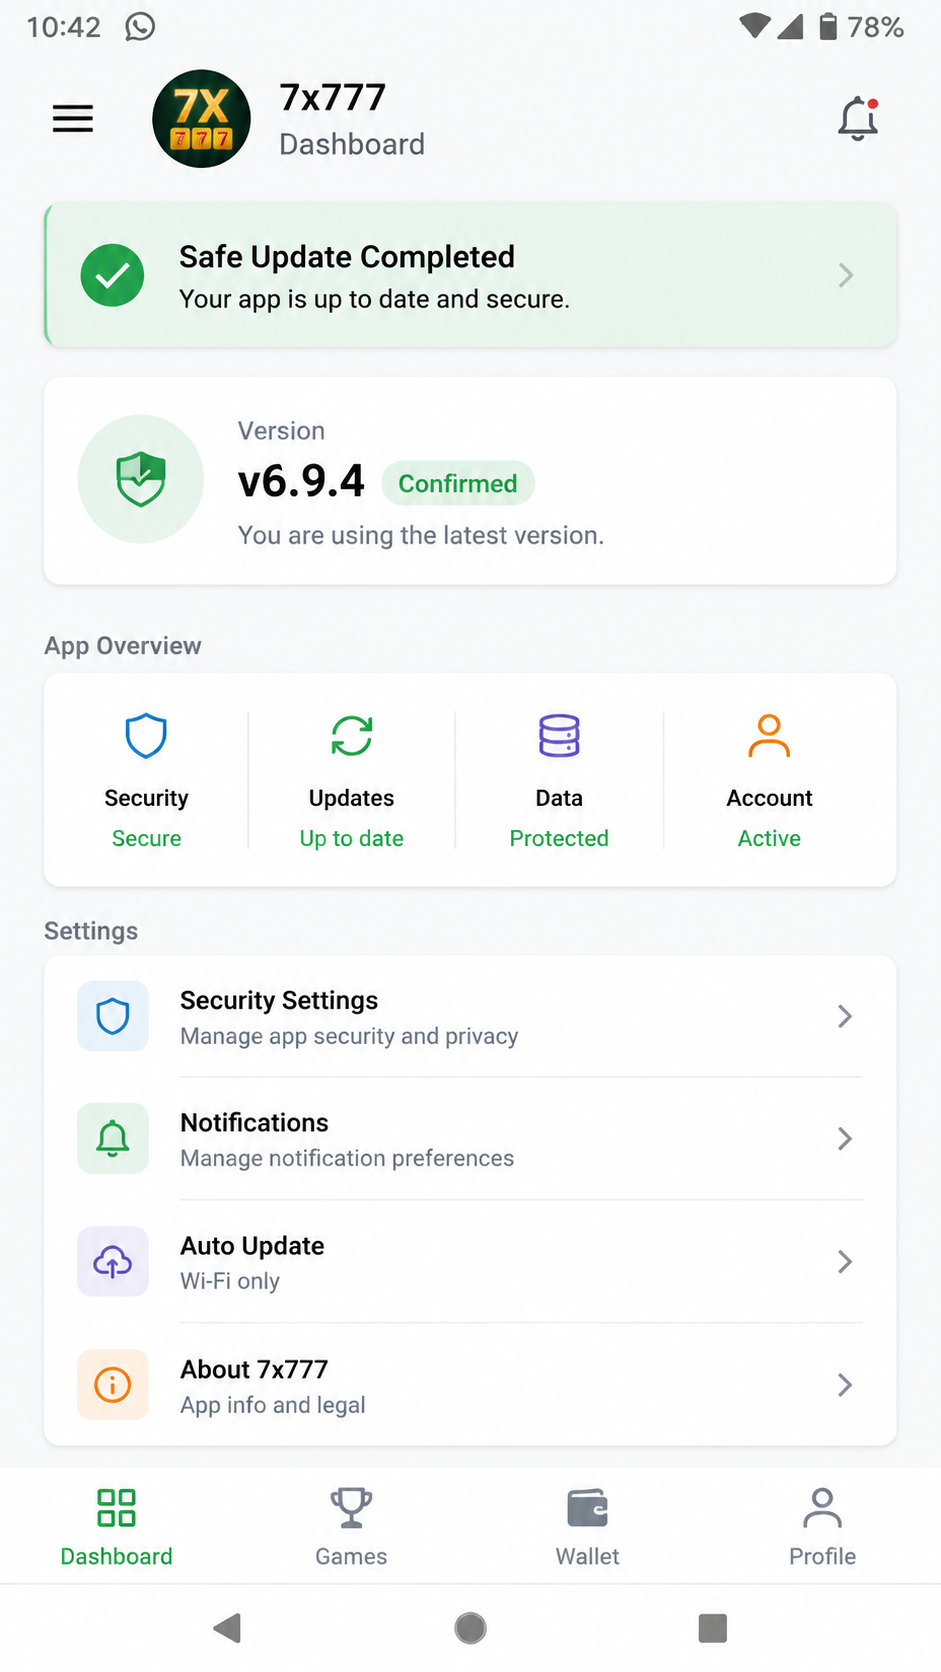Tap the Auto Update cloud icon

pyautogui.click(x=113, y=1262)
